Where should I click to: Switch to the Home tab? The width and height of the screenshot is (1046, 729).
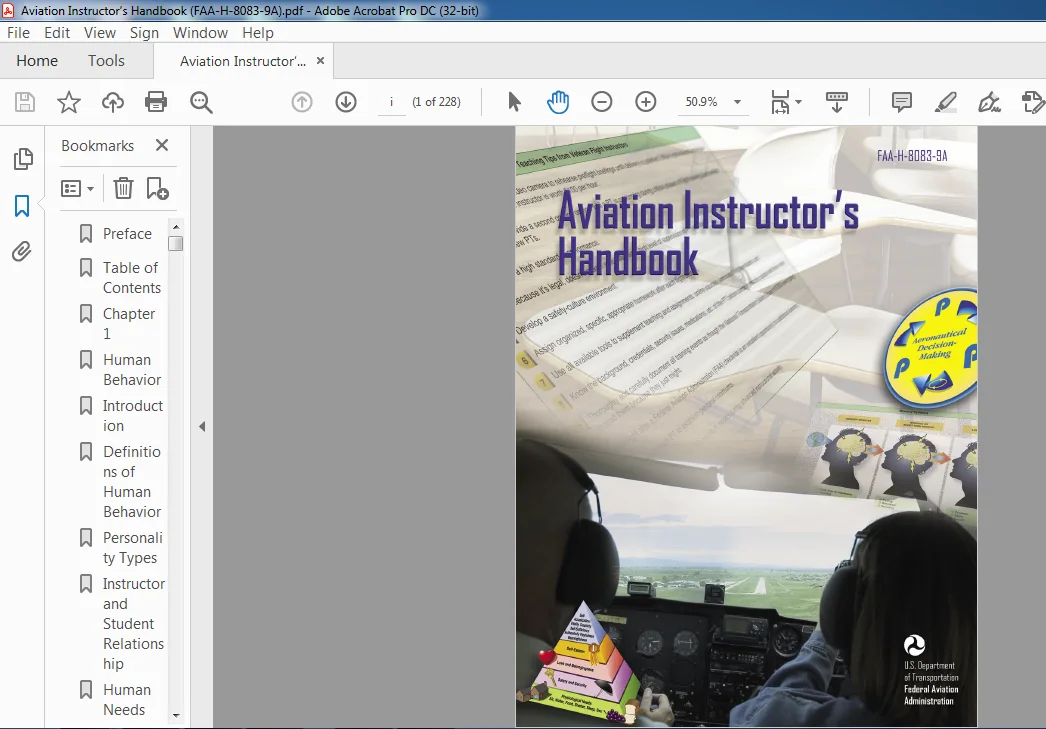tap(37, 61)
